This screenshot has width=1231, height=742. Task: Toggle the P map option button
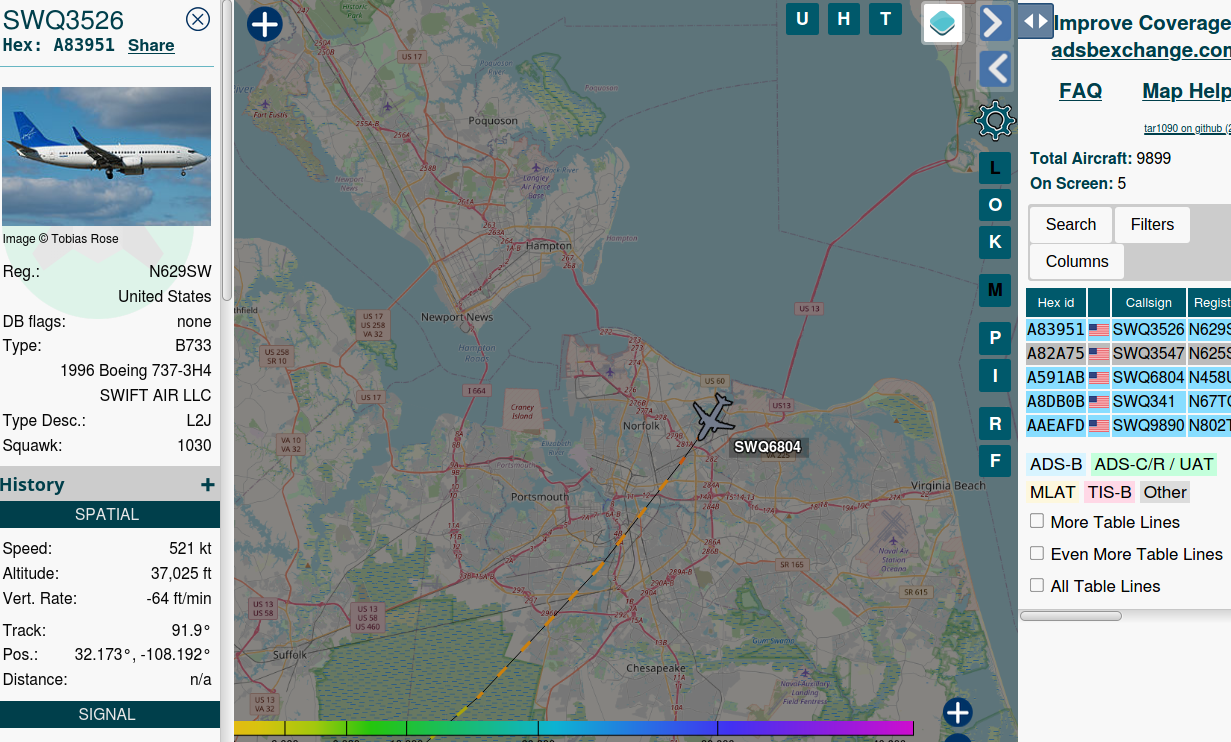(995, 338)
